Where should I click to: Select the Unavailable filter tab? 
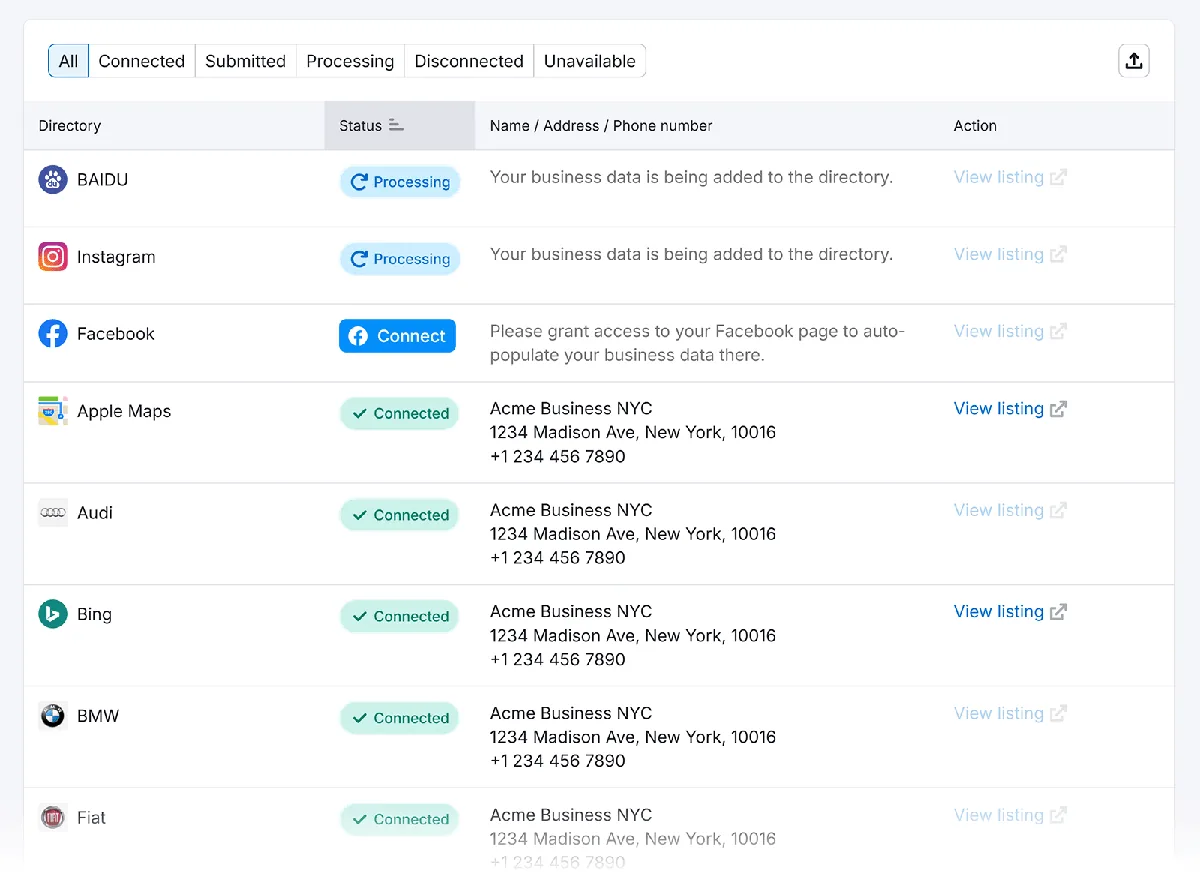click(590, 61)
